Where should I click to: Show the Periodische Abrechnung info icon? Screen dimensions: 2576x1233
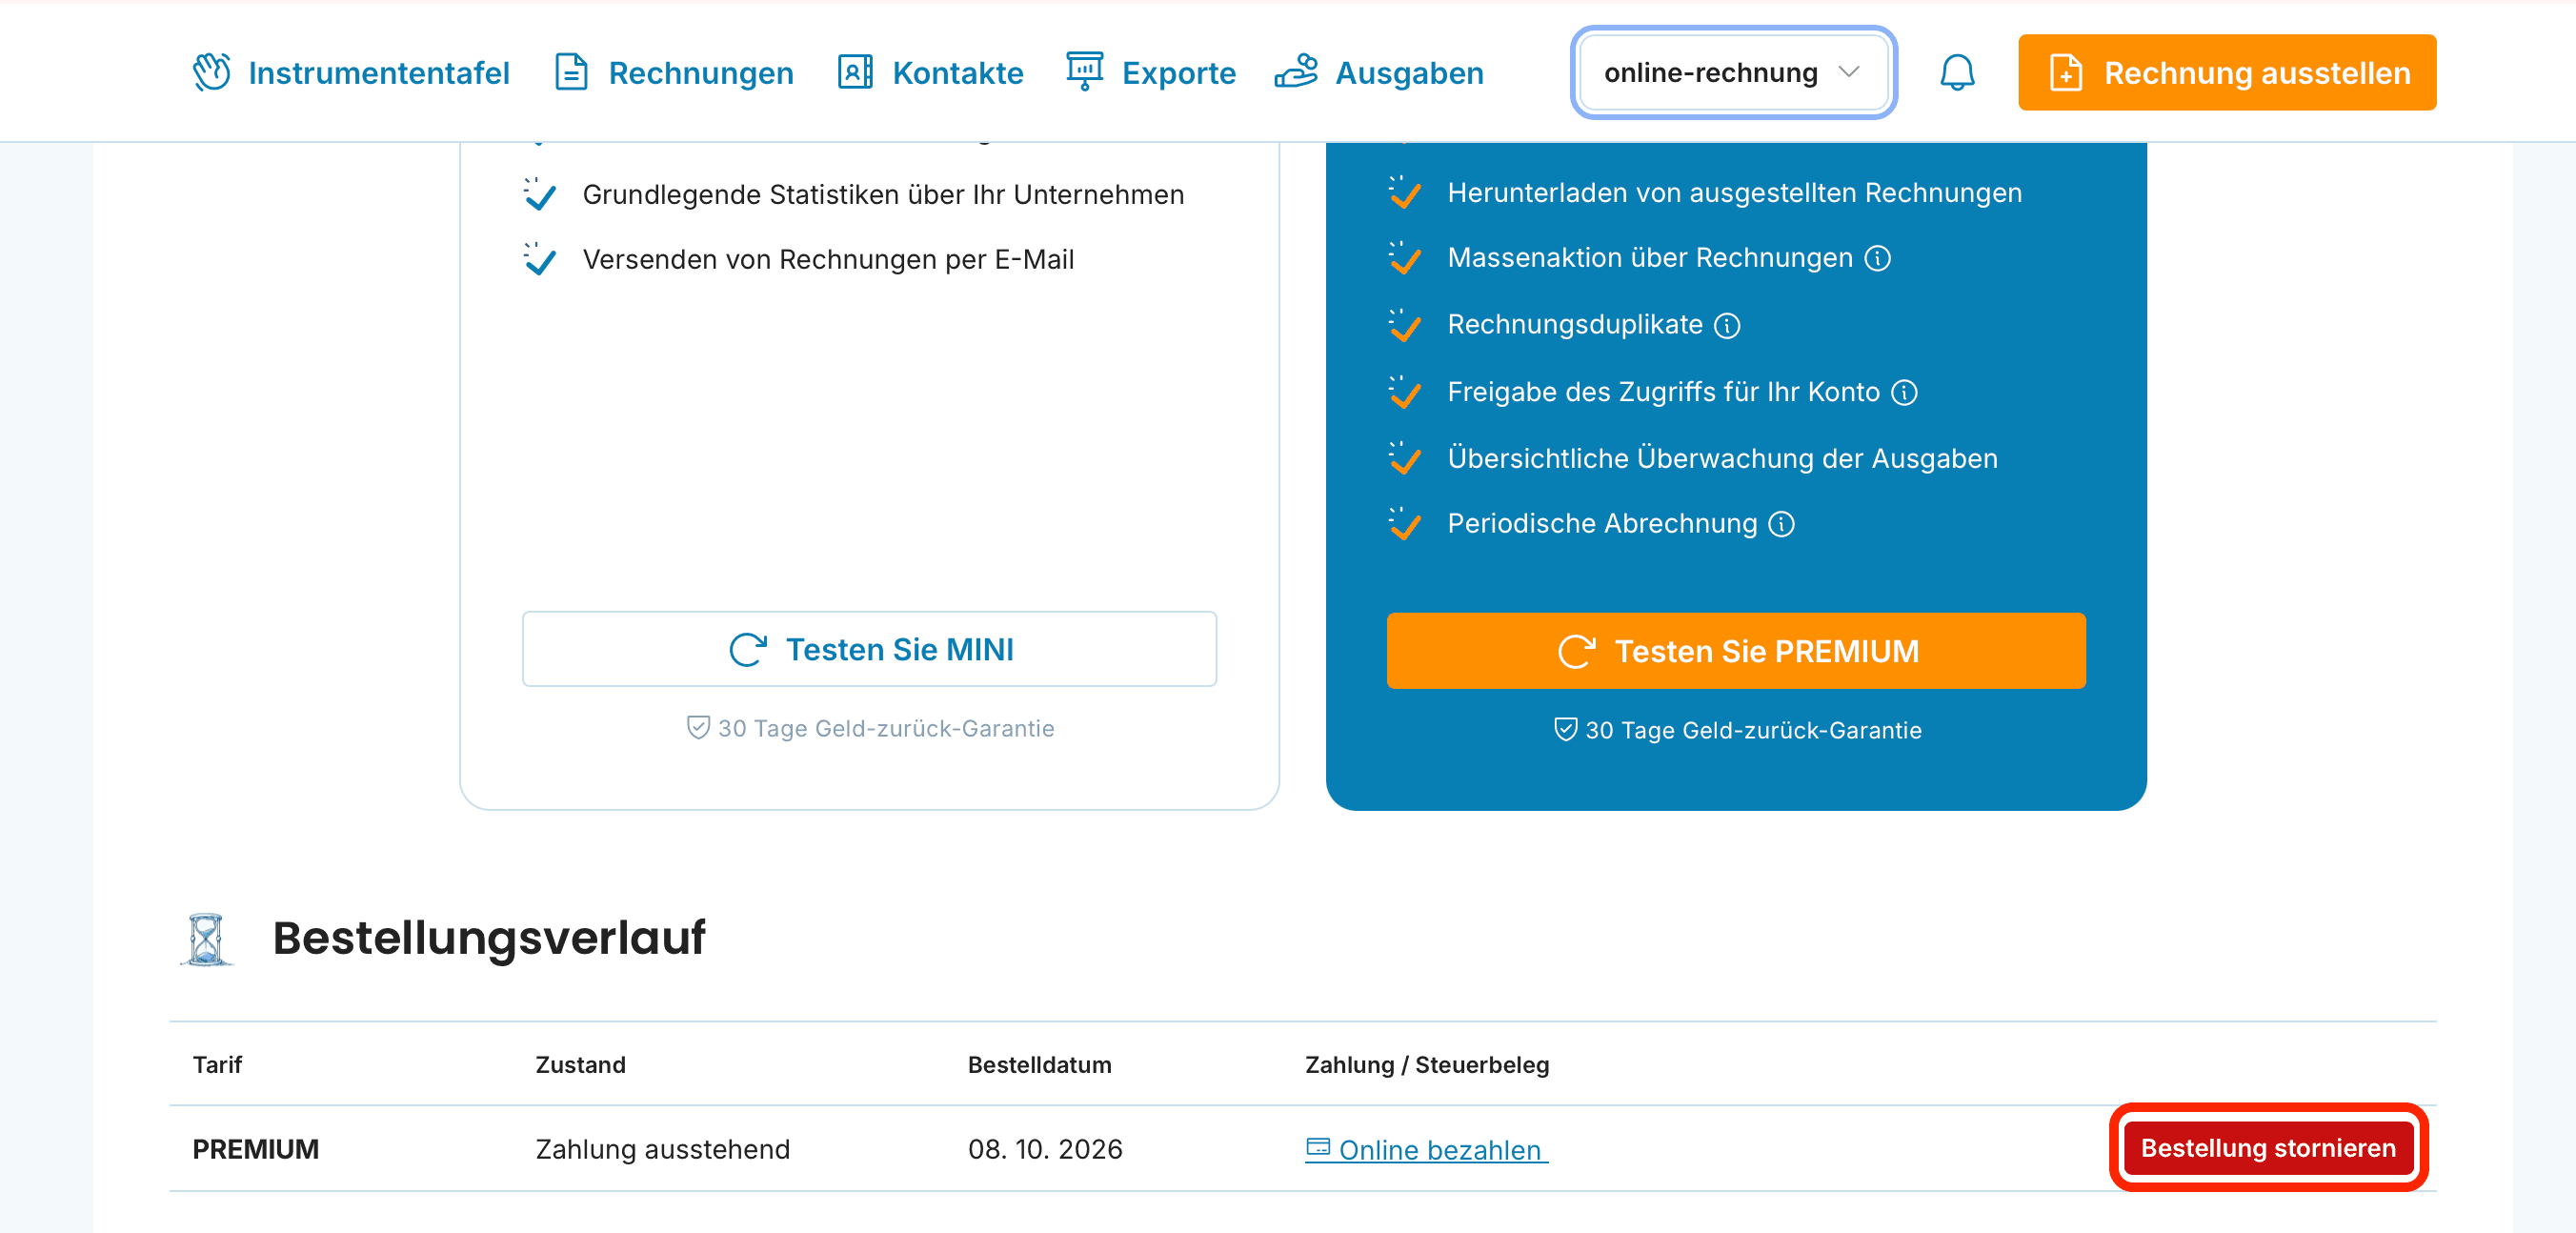(x=1781, y=524)
